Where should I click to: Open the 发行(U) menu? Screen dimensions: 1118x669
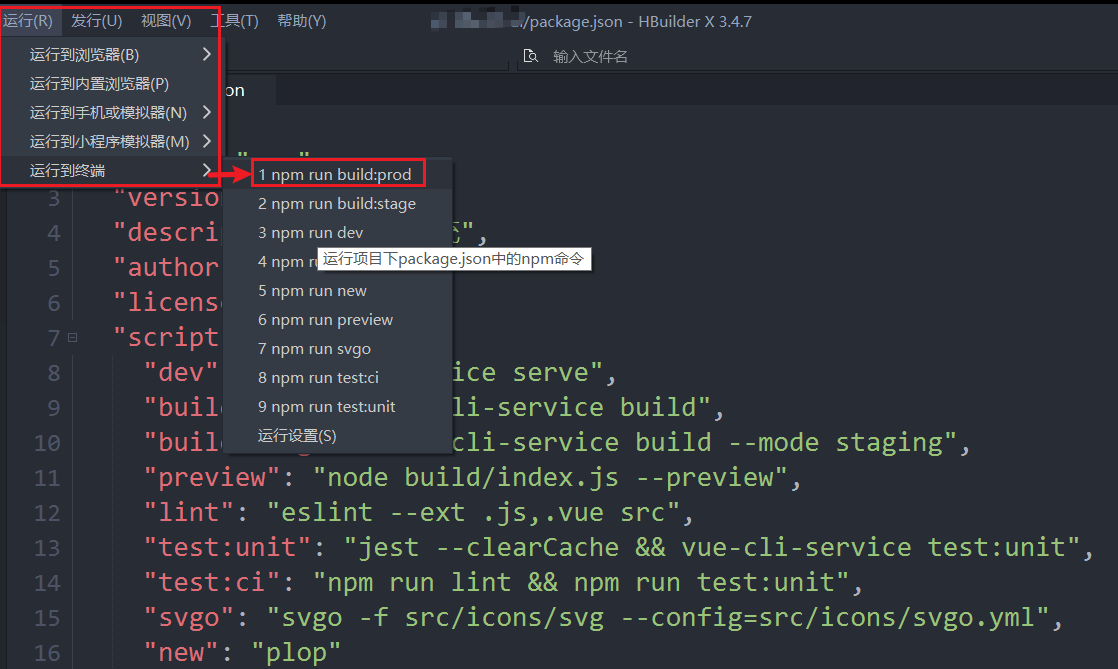click(x=97, y=21)
